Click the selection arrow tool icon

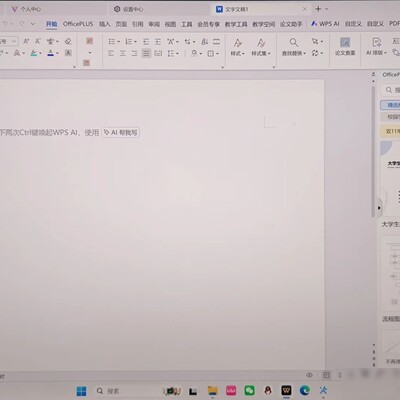click(315, 41)
